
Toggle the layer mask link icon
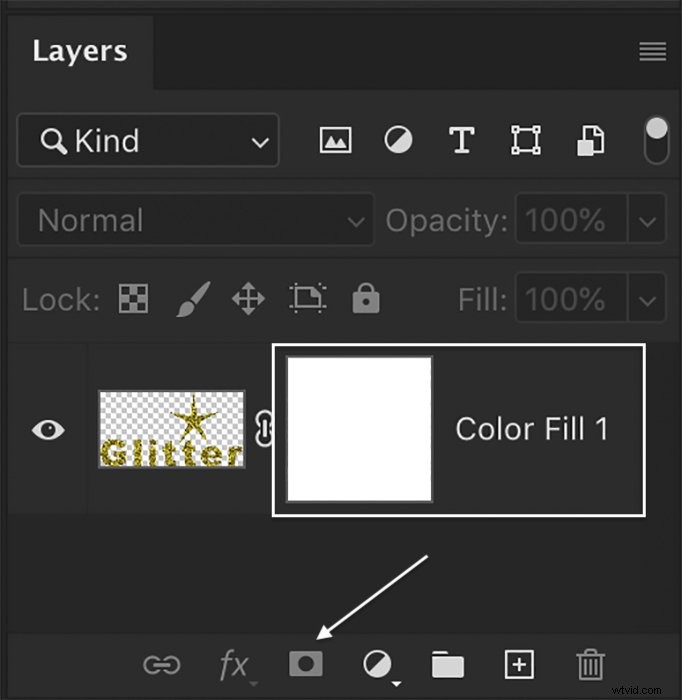tap(264, 428)
